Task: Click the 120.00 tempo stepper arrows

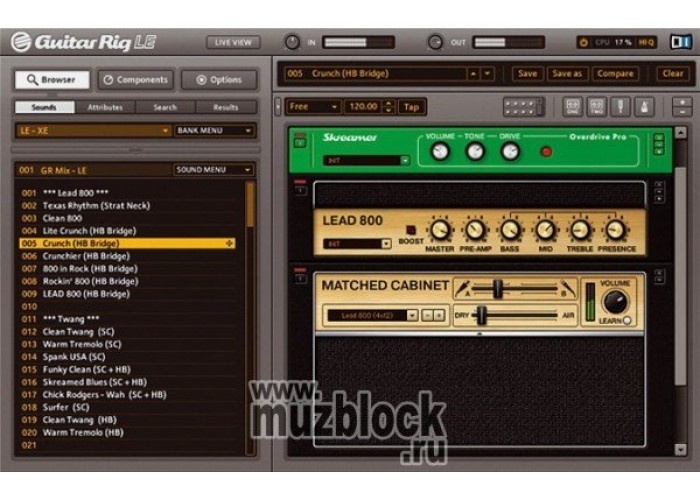Action: pos(388,107)
